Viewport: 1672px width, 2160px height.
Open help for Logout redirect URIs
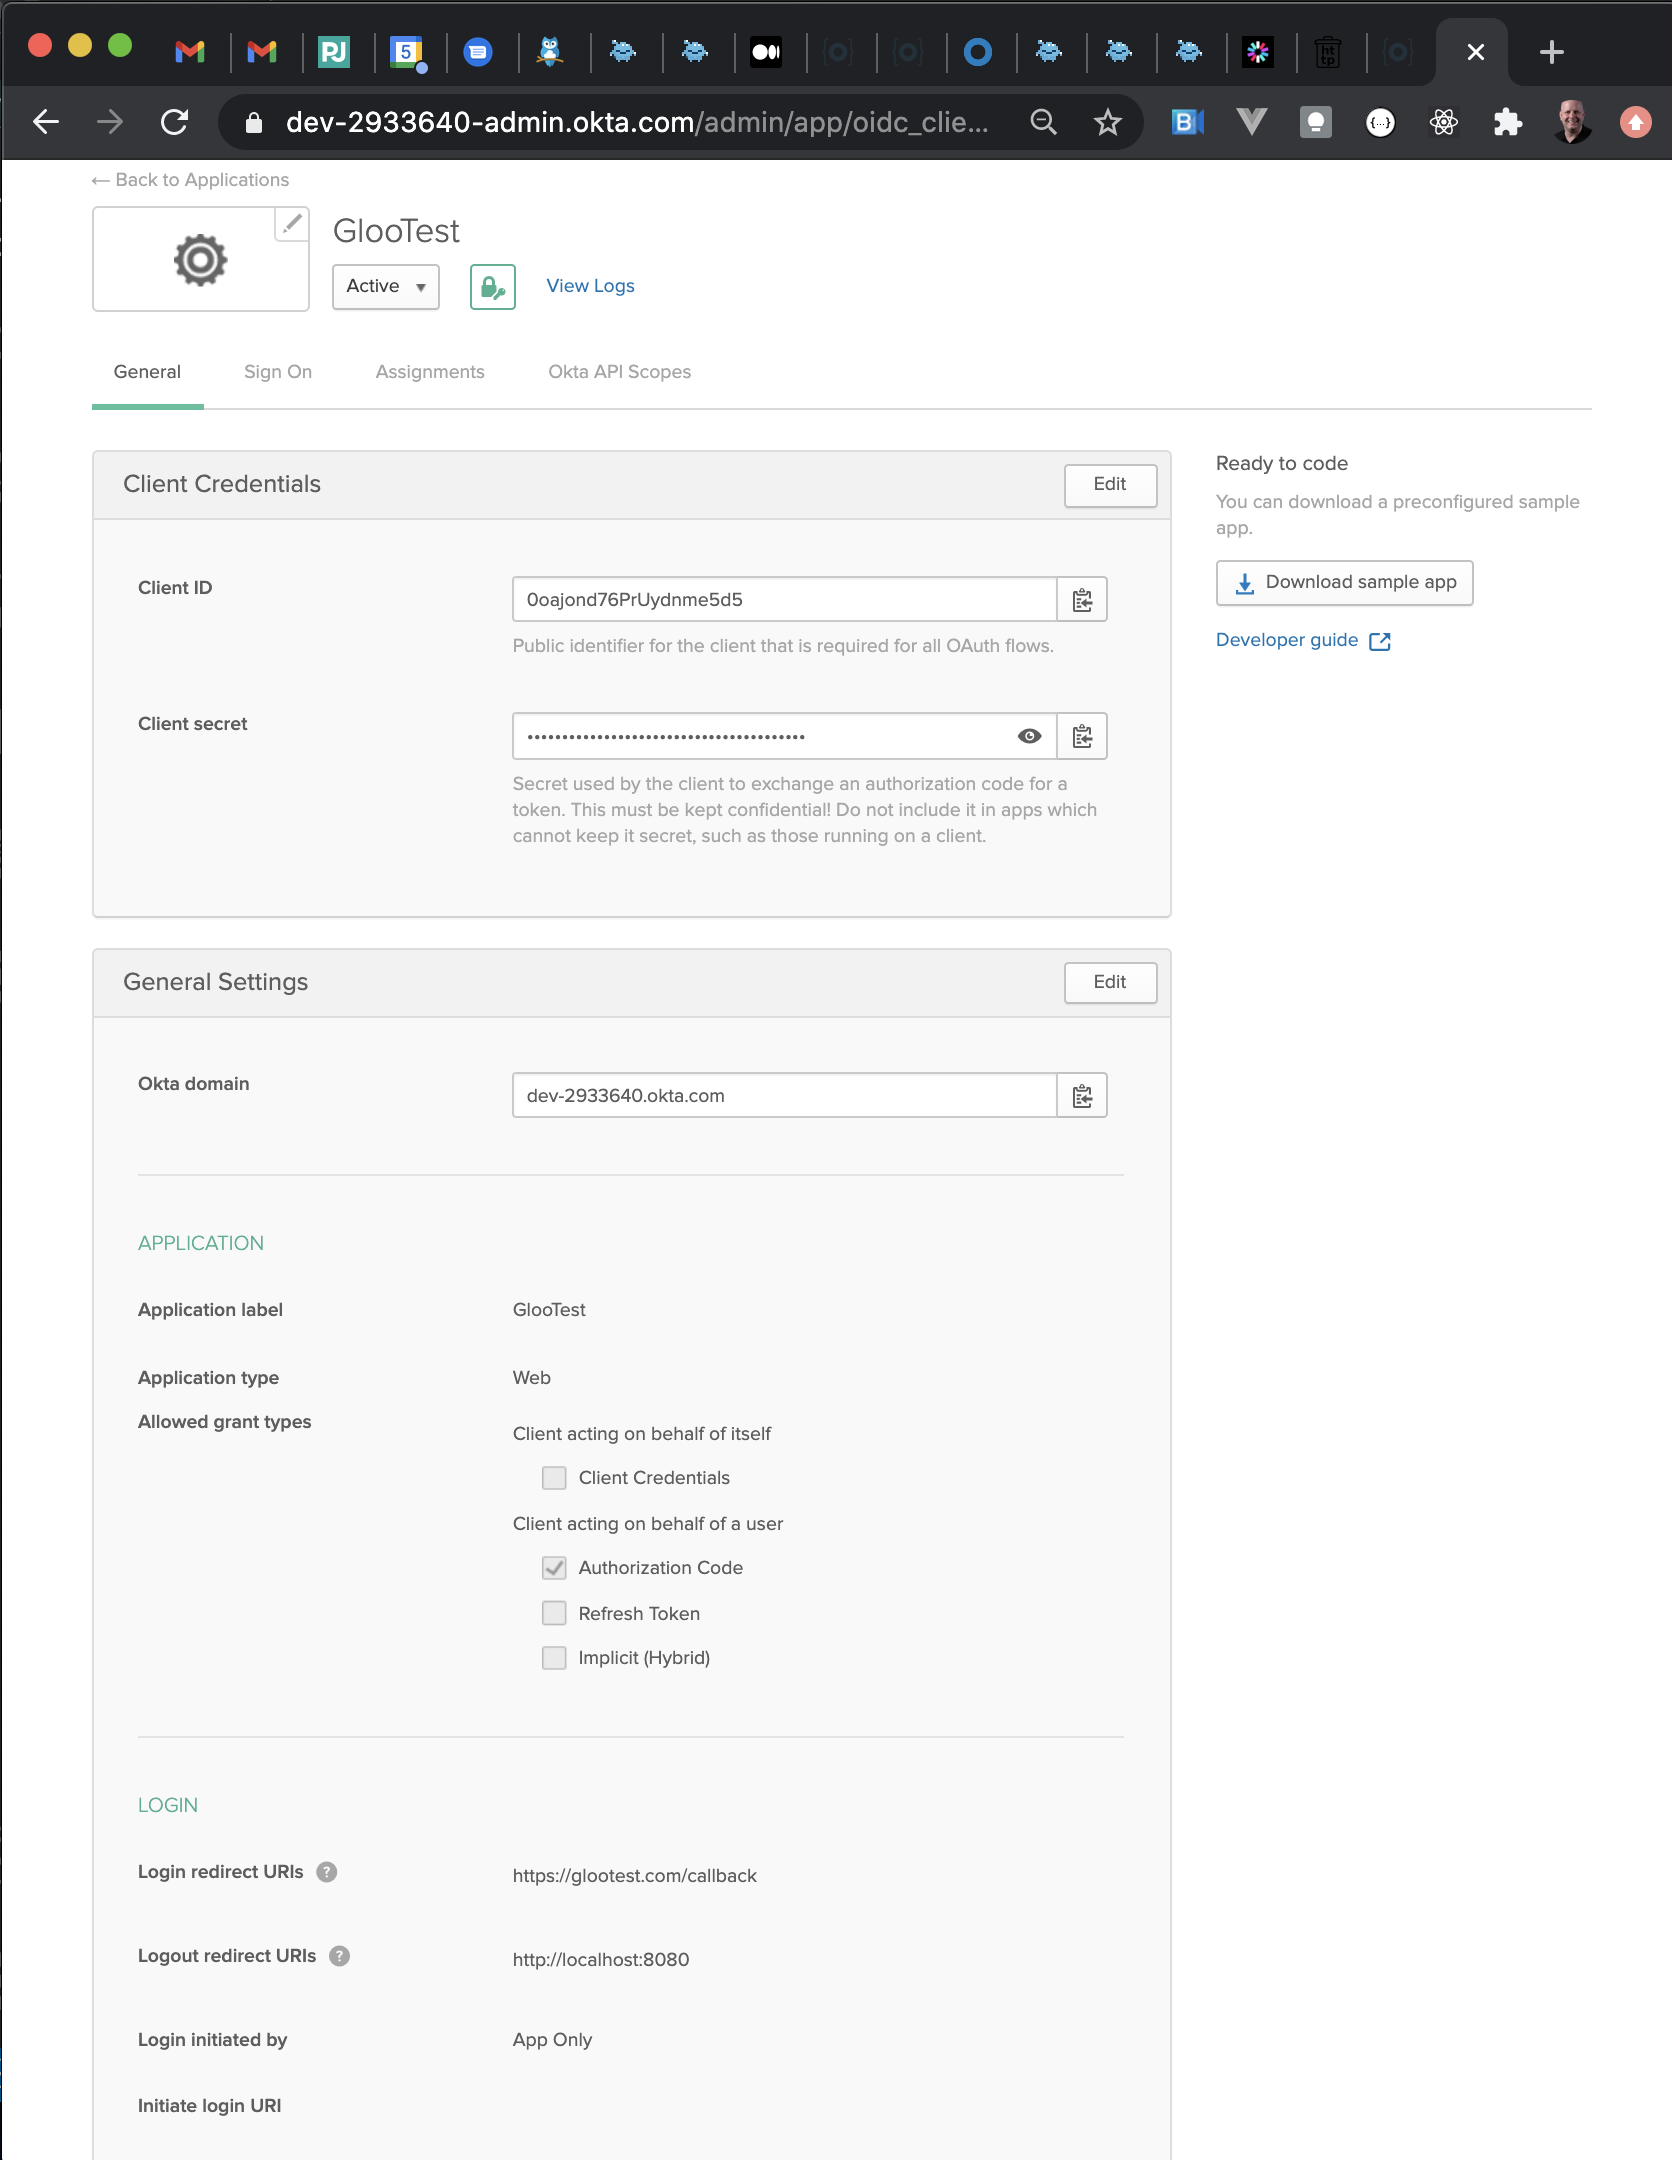340,1956
